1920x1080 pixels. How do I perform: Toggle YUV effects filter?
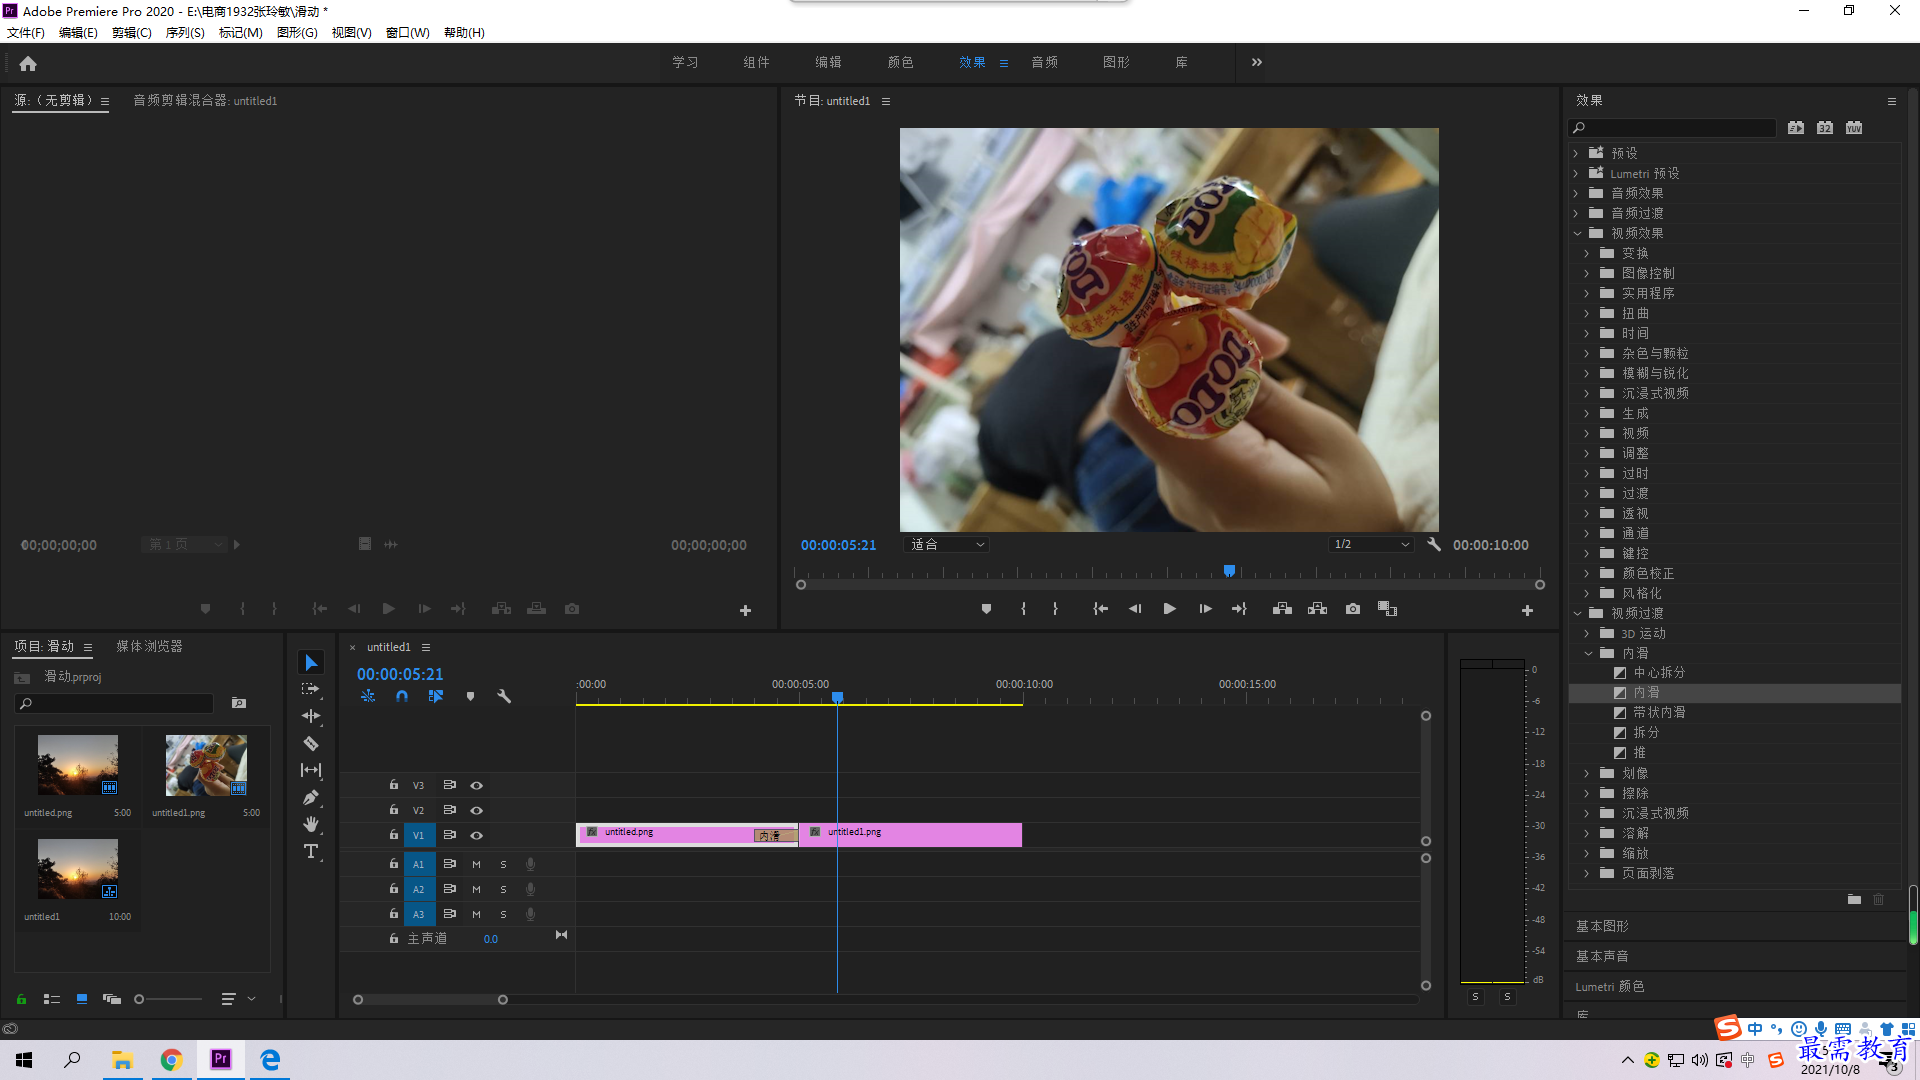pyautogui.click(x=1854, y=128)
